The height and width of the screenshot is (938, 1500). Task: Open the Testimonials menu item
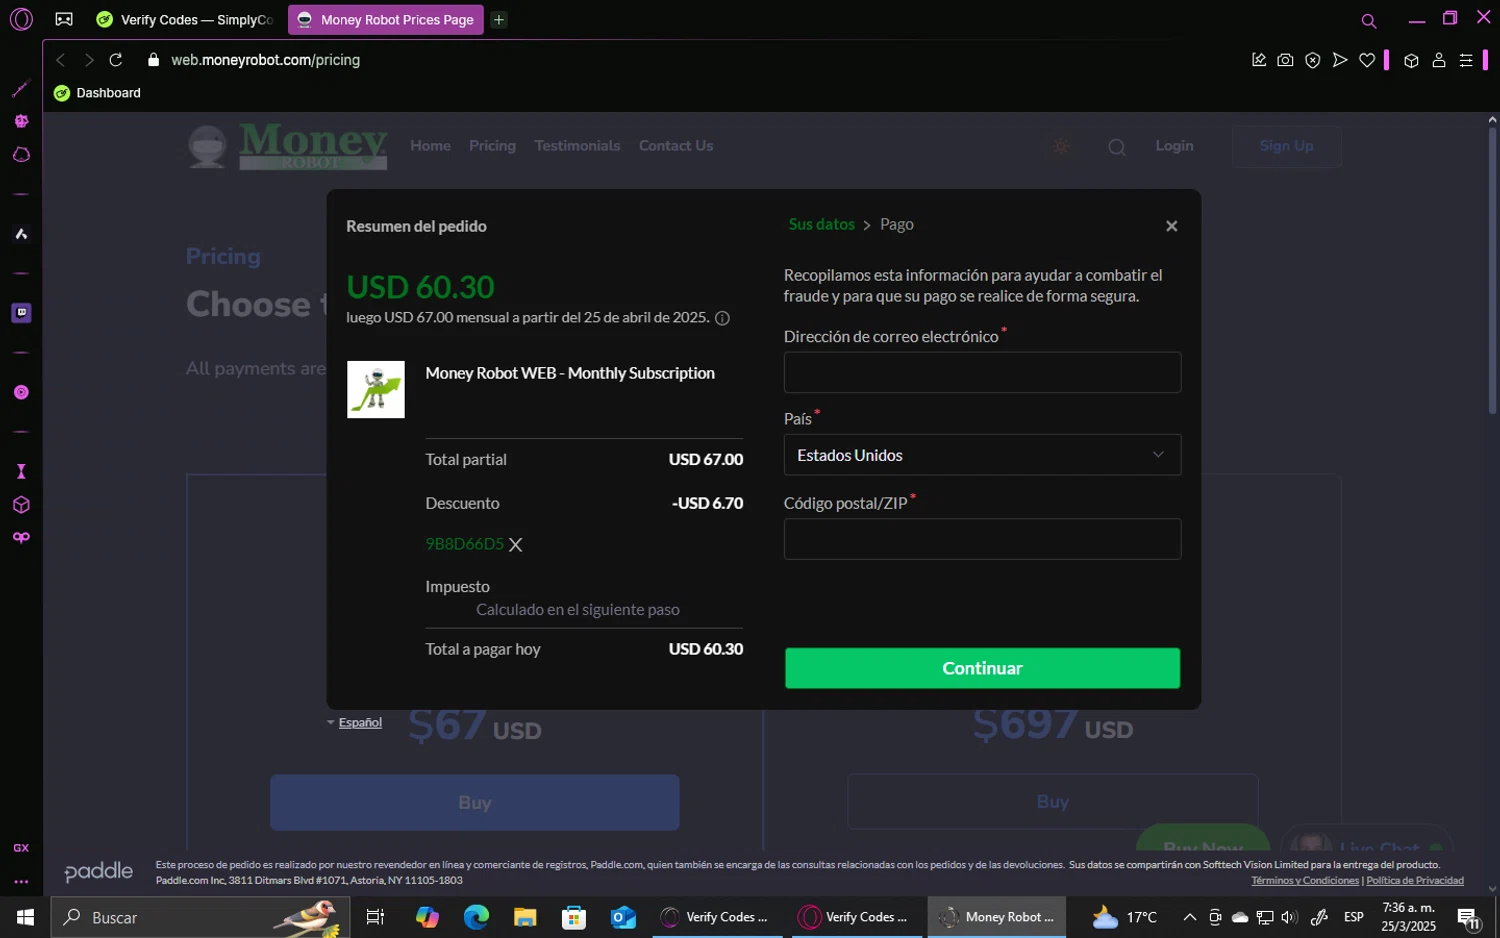[x=577, y=146]
